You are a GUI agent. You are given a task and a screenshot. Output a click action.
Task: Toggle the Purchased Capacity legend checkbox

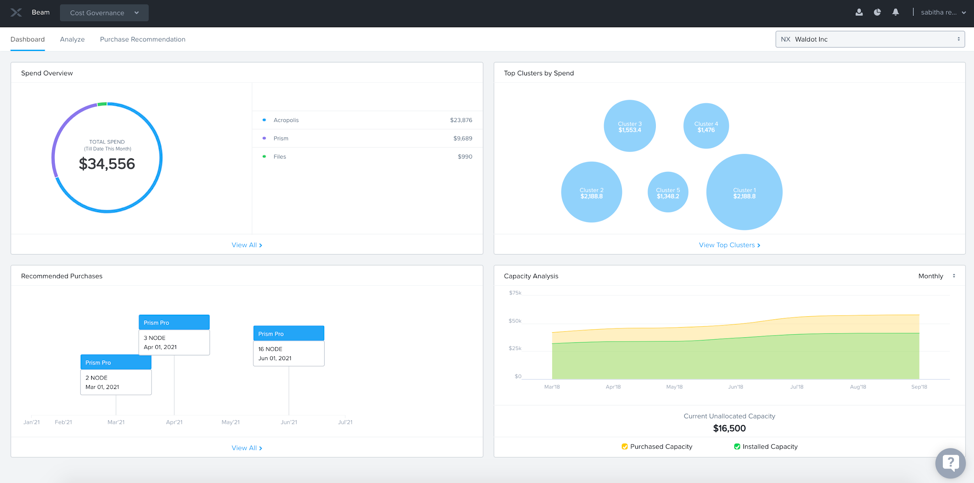625,447
